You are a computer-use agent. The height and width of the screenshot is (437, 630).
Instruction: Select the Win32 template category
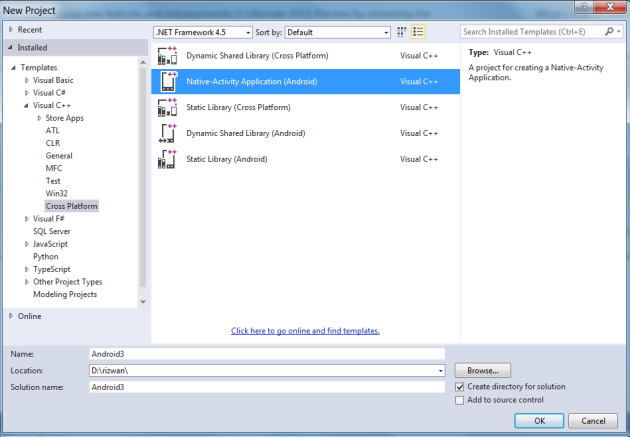click(x=57, y=194)
